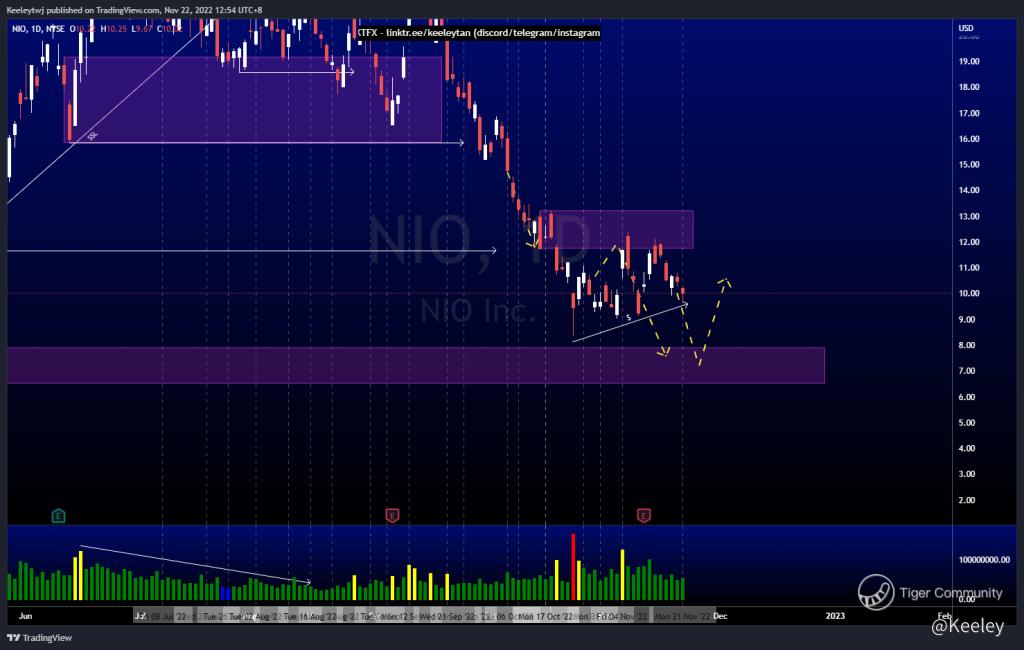The width and height of the screenshot is (1024, 650).
Task: Click the Jun label on time axis
Action: coord(25,616)
